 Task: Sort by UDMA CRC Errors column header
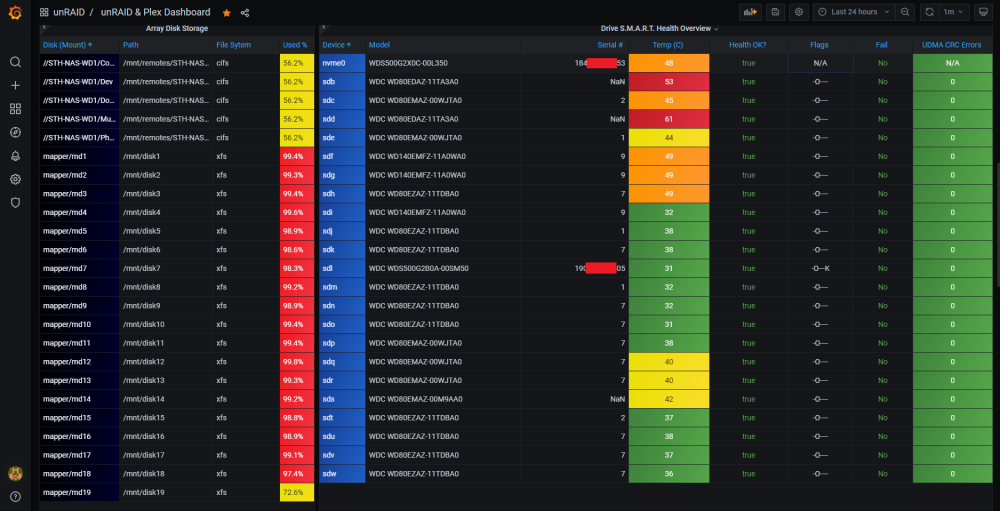tap(952, 45)
